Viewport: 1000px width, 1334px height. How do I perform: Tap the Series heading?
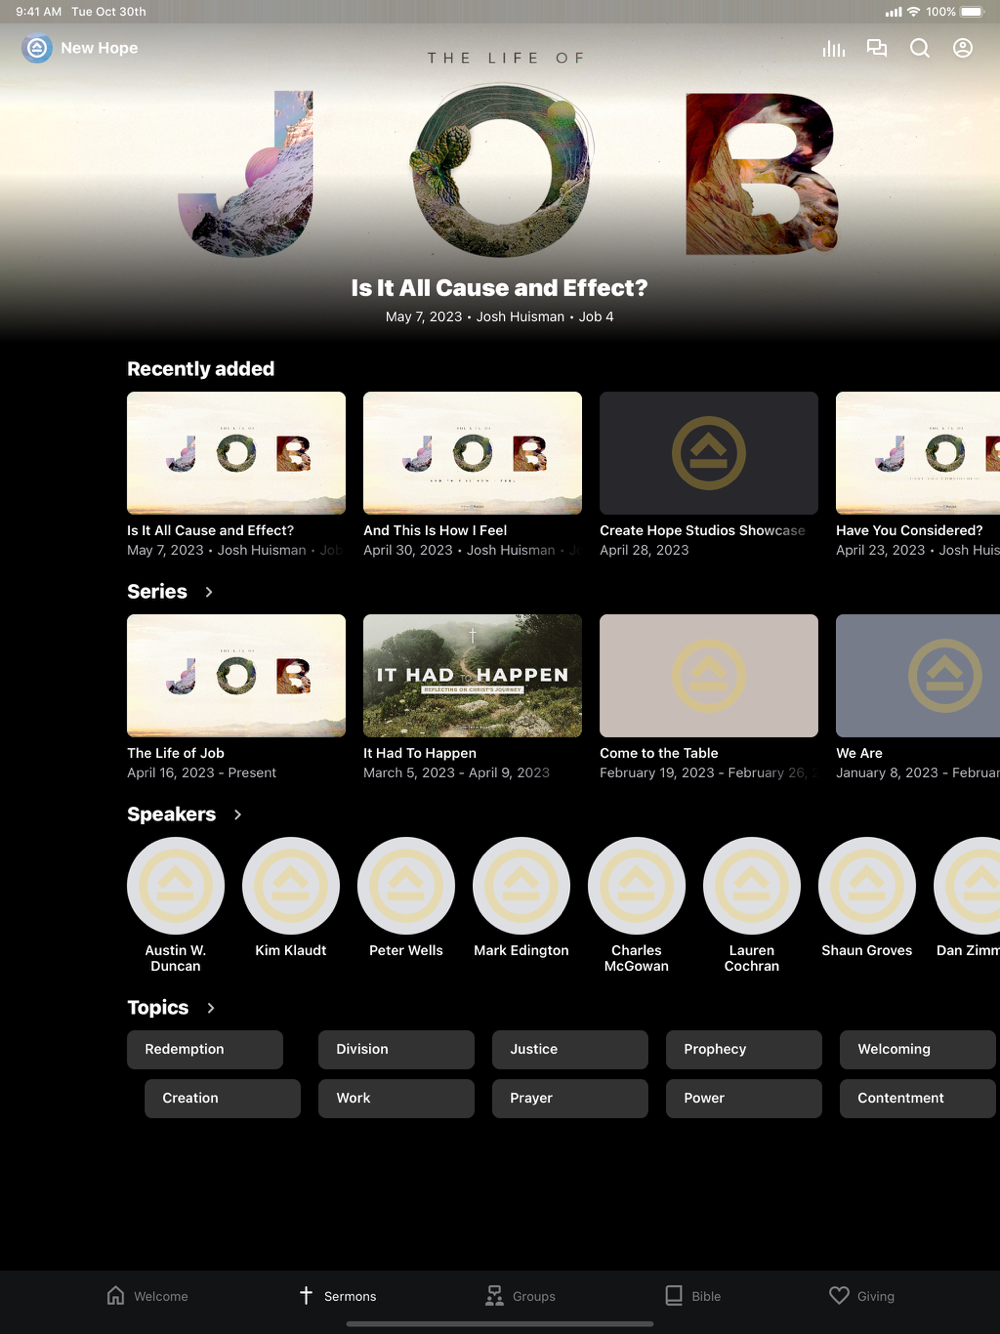point(157,592)
